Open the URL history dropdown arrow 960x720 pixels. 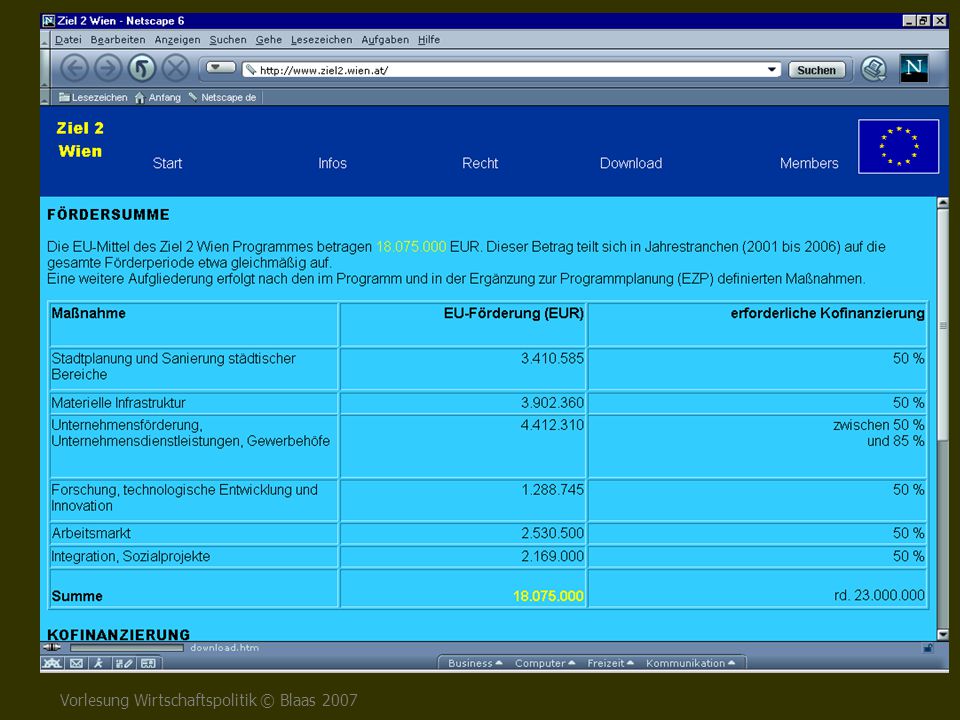pyautogui.click(x=773, y=70)
